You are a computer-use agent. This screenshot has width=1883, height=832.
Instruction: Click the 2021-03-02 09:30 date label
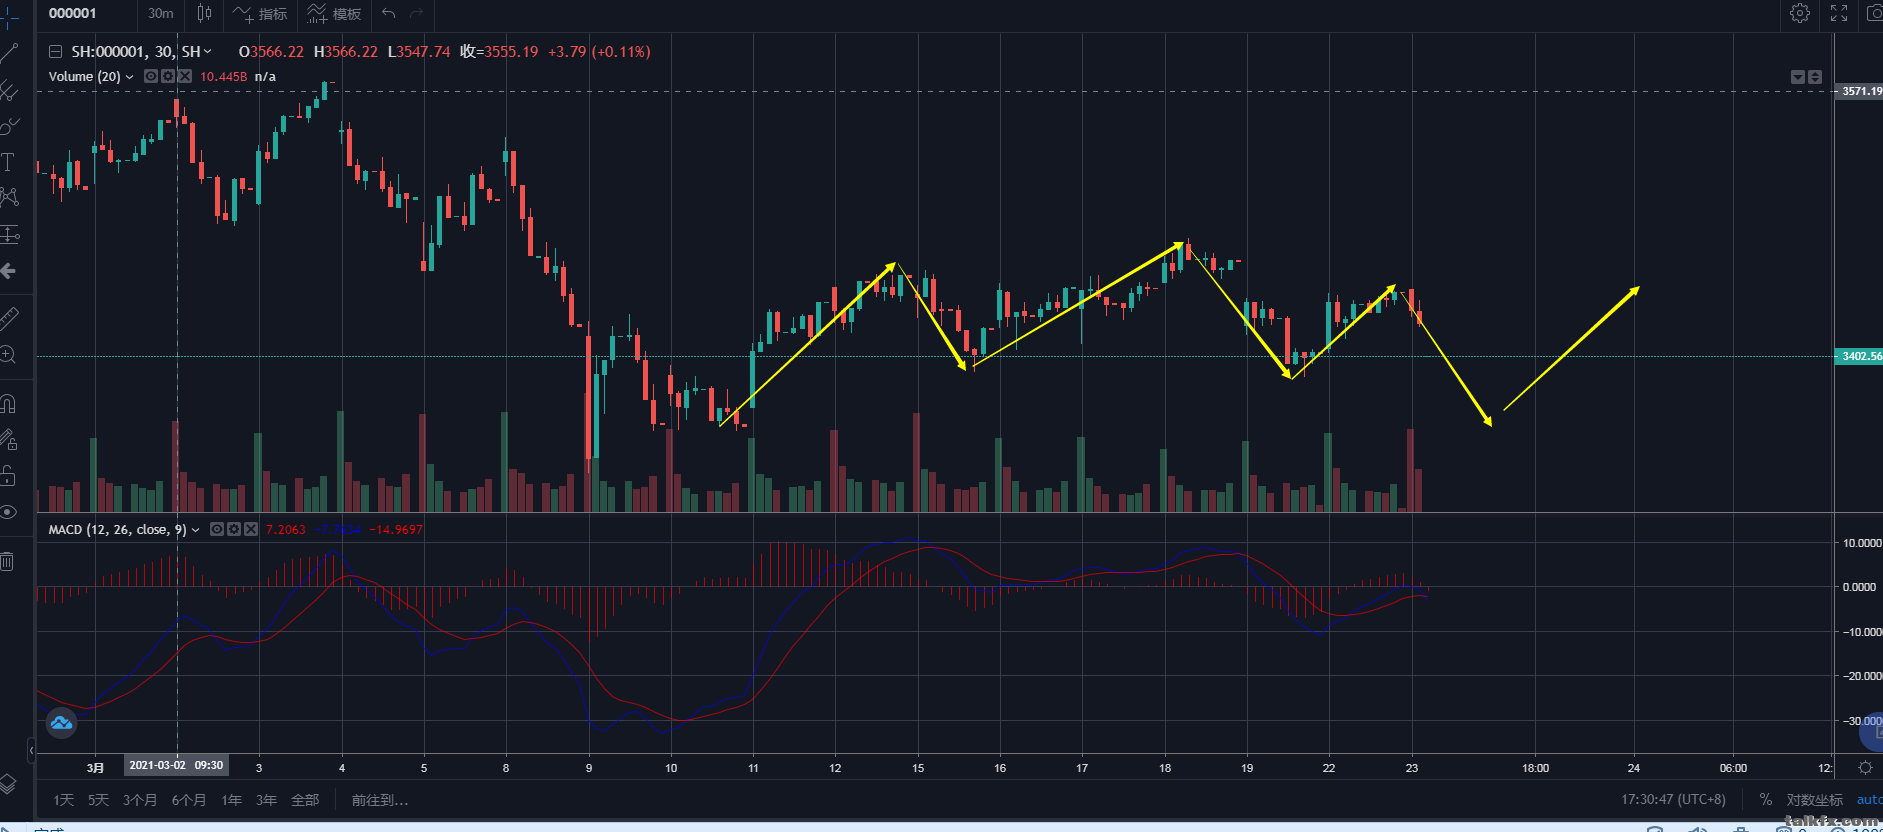coord(176,765)
